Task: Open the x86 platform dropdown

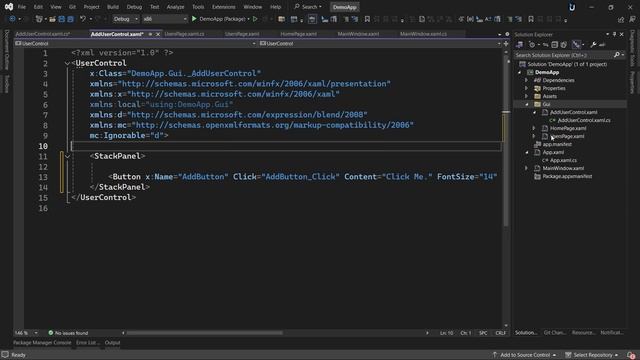Action: pos(165,19)
